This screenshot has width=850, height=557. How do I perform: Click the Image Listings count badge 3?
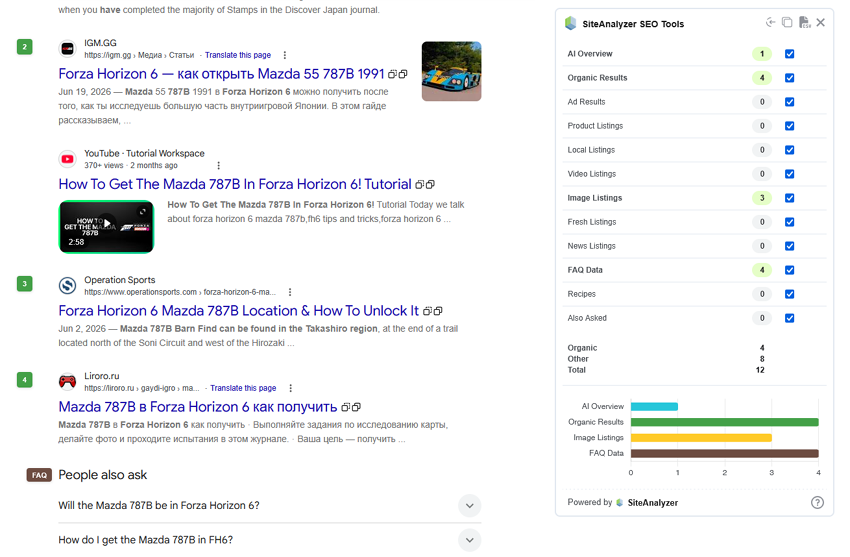click(x=762, y=198)
